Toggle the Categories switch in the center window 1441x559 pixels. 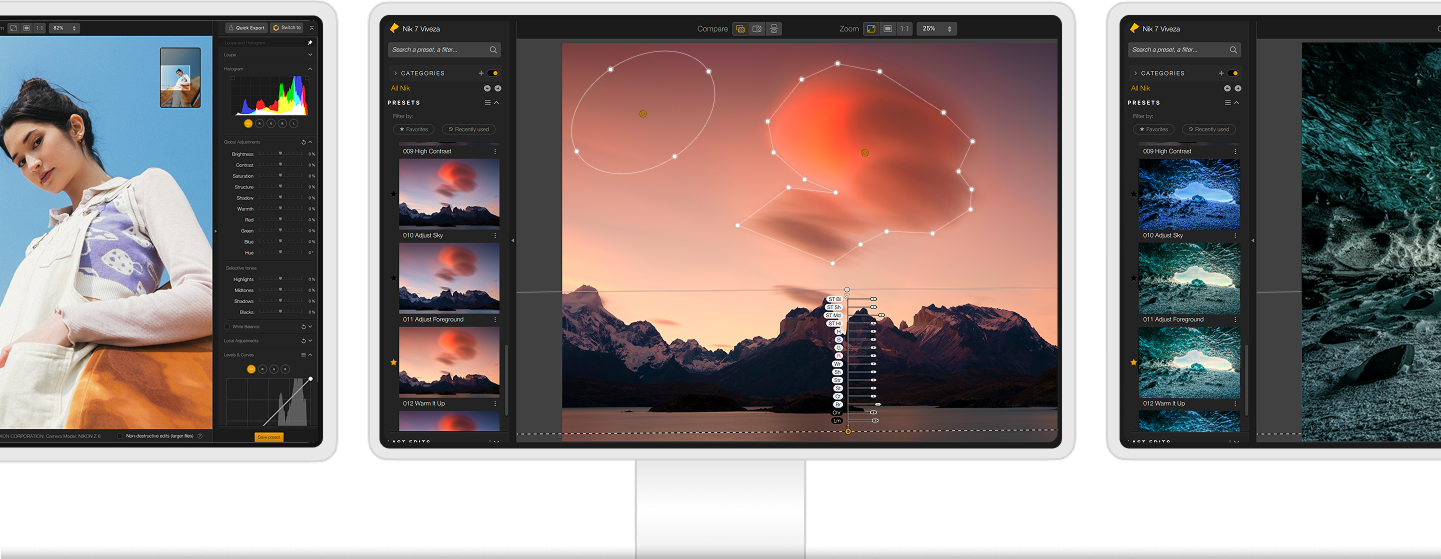494,73
